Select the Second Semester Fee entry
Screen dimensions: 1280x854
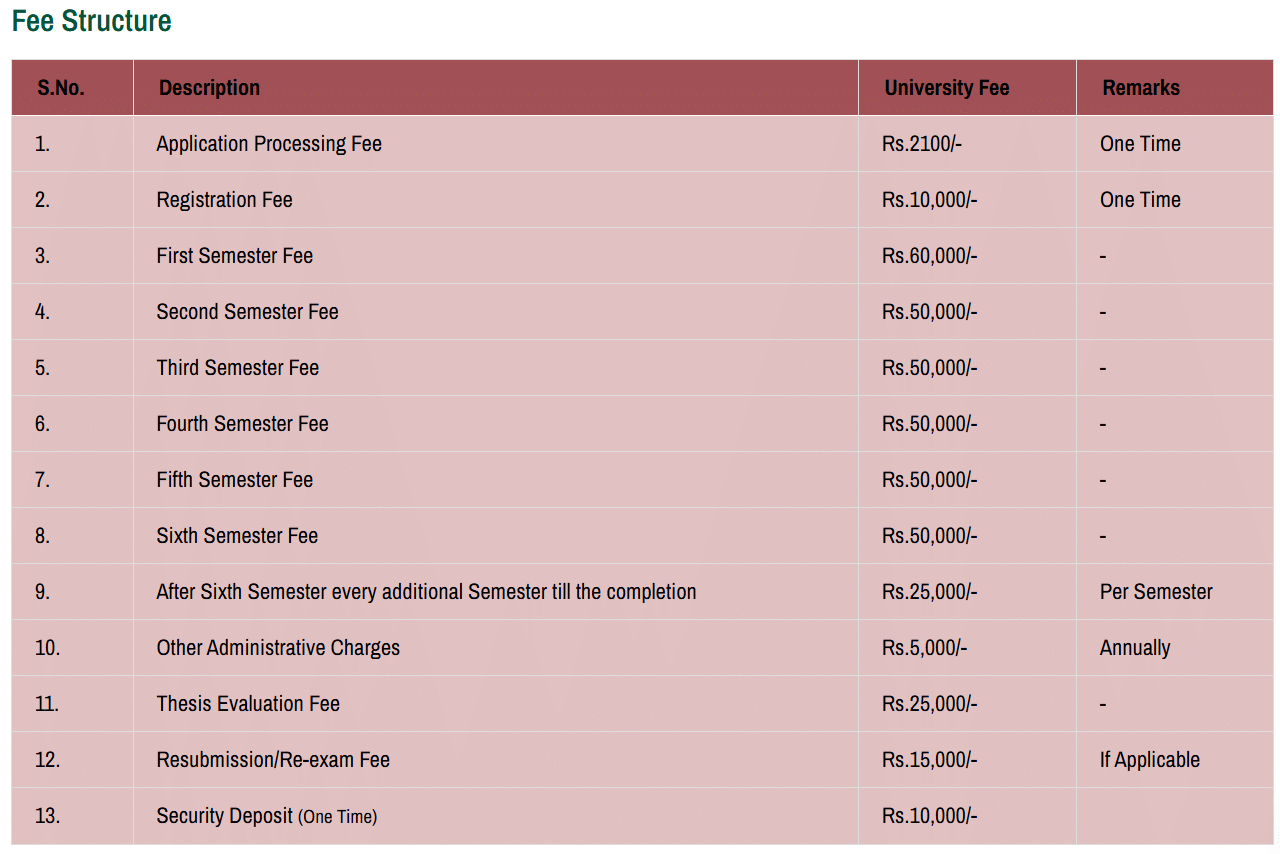tap(247, 312)
